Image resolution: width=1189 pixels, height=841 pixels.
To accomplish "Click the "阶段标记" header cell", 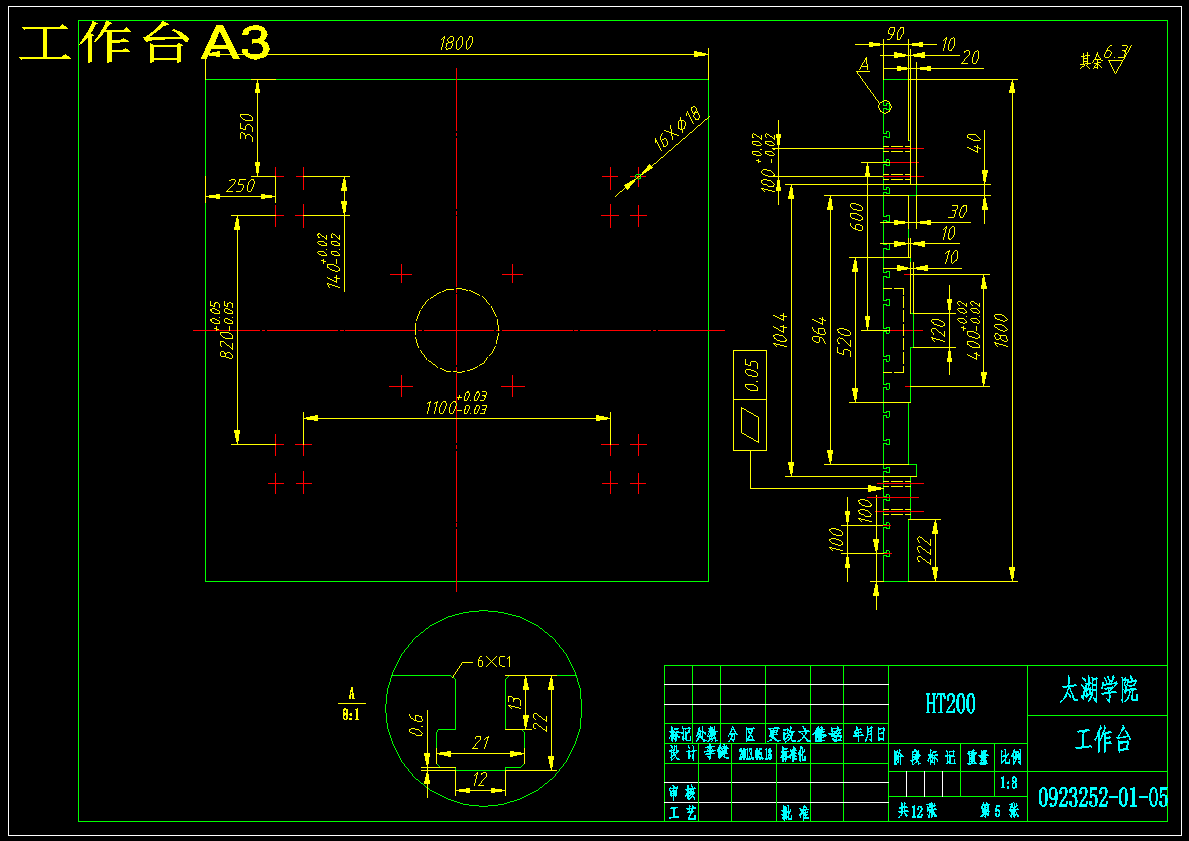I will point(924,756).
